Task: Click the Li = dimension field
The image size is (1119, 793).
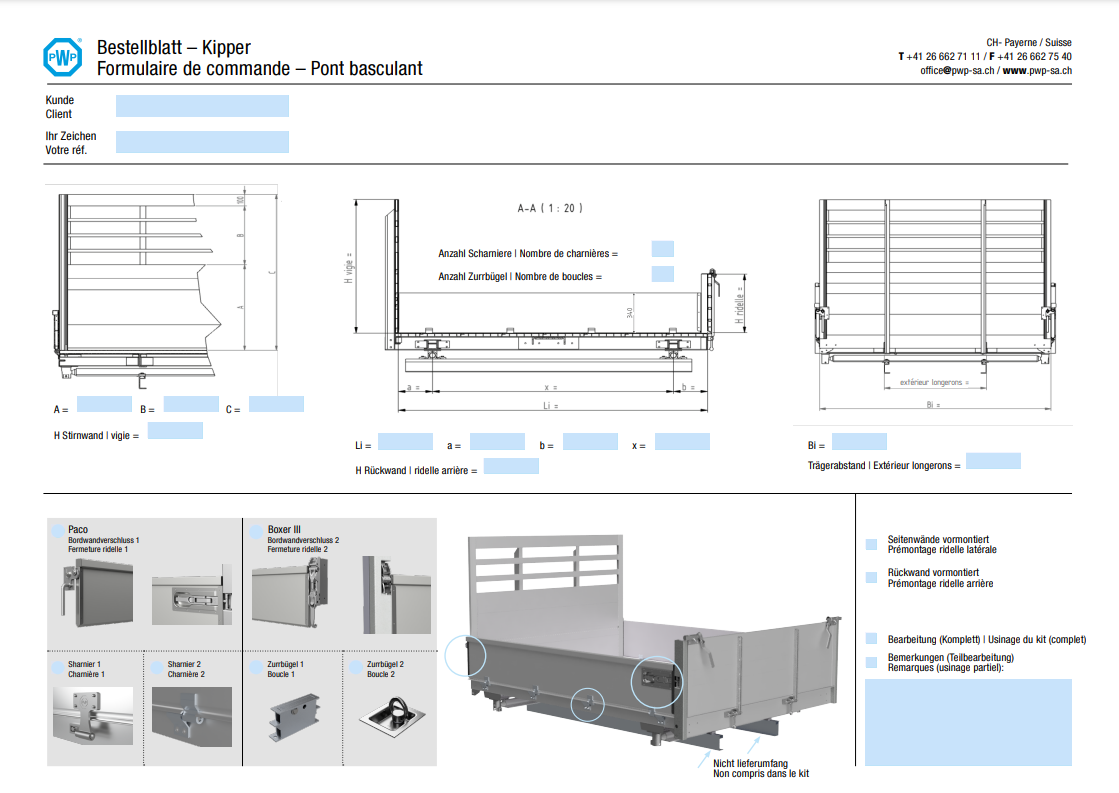Action: [405, 442]
